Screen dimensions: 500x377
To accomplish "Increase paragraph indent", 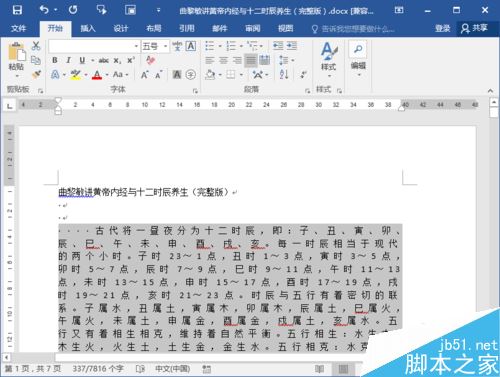I will (292, 46).
